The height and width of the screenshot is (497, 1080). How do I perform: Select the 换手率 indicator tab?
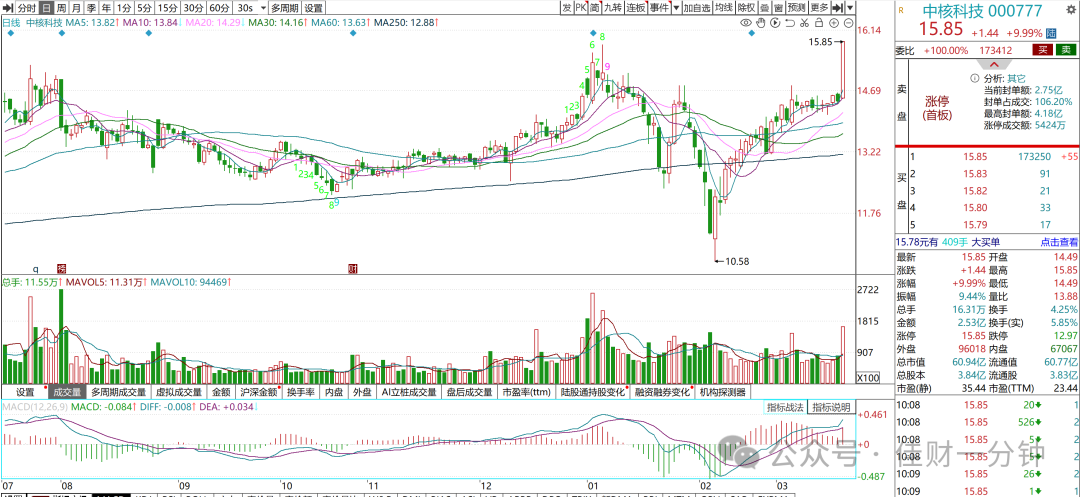tap(301, 392)
